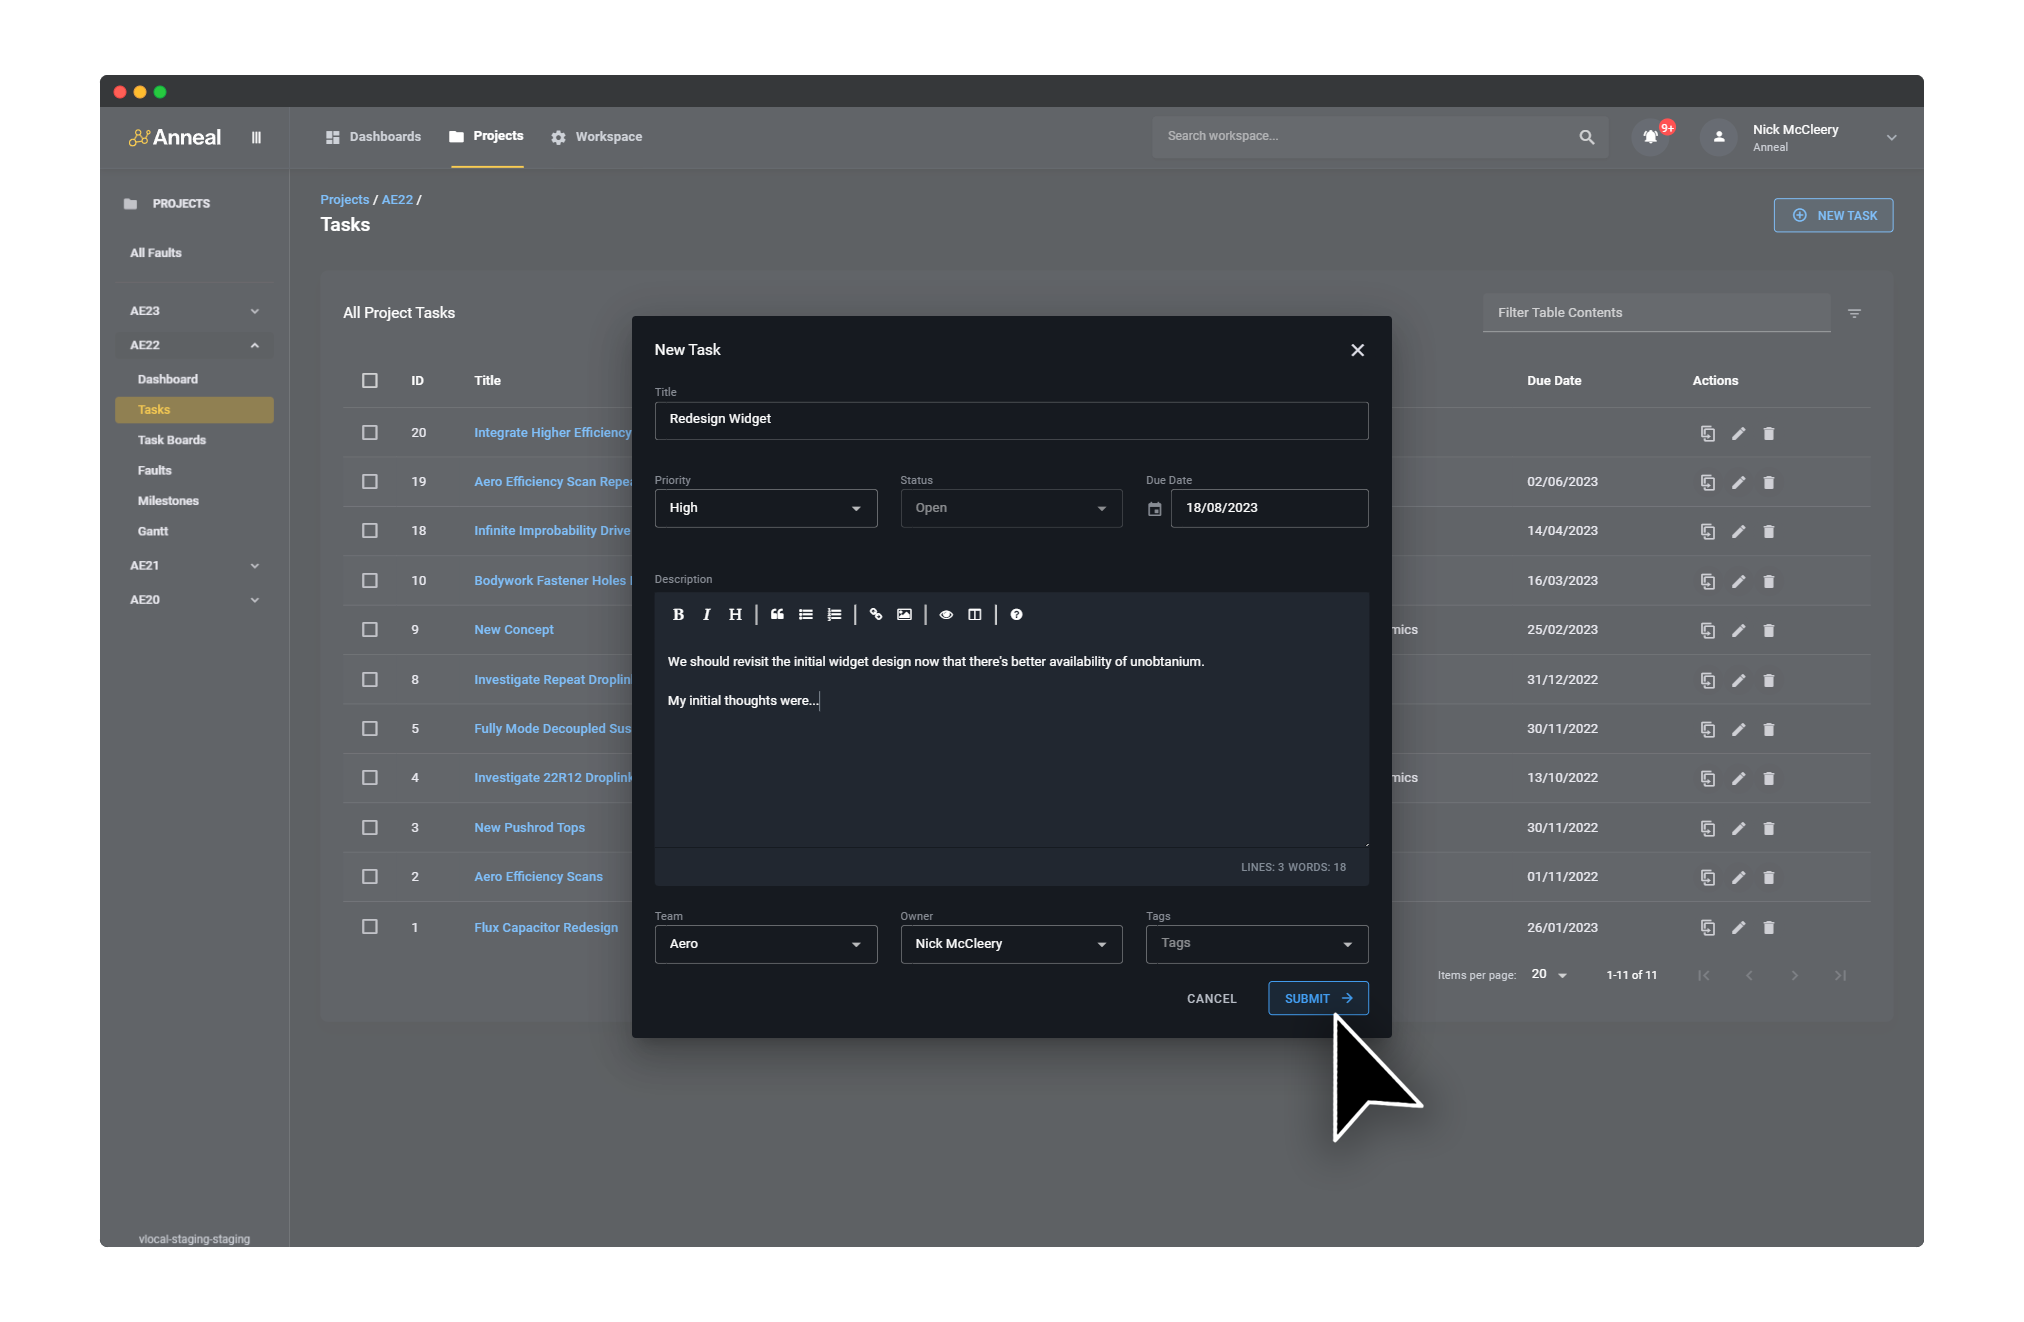Open the Priority dropdown showing High
The height and width of the screenshot is (1322, 2024).
[766, 508]
